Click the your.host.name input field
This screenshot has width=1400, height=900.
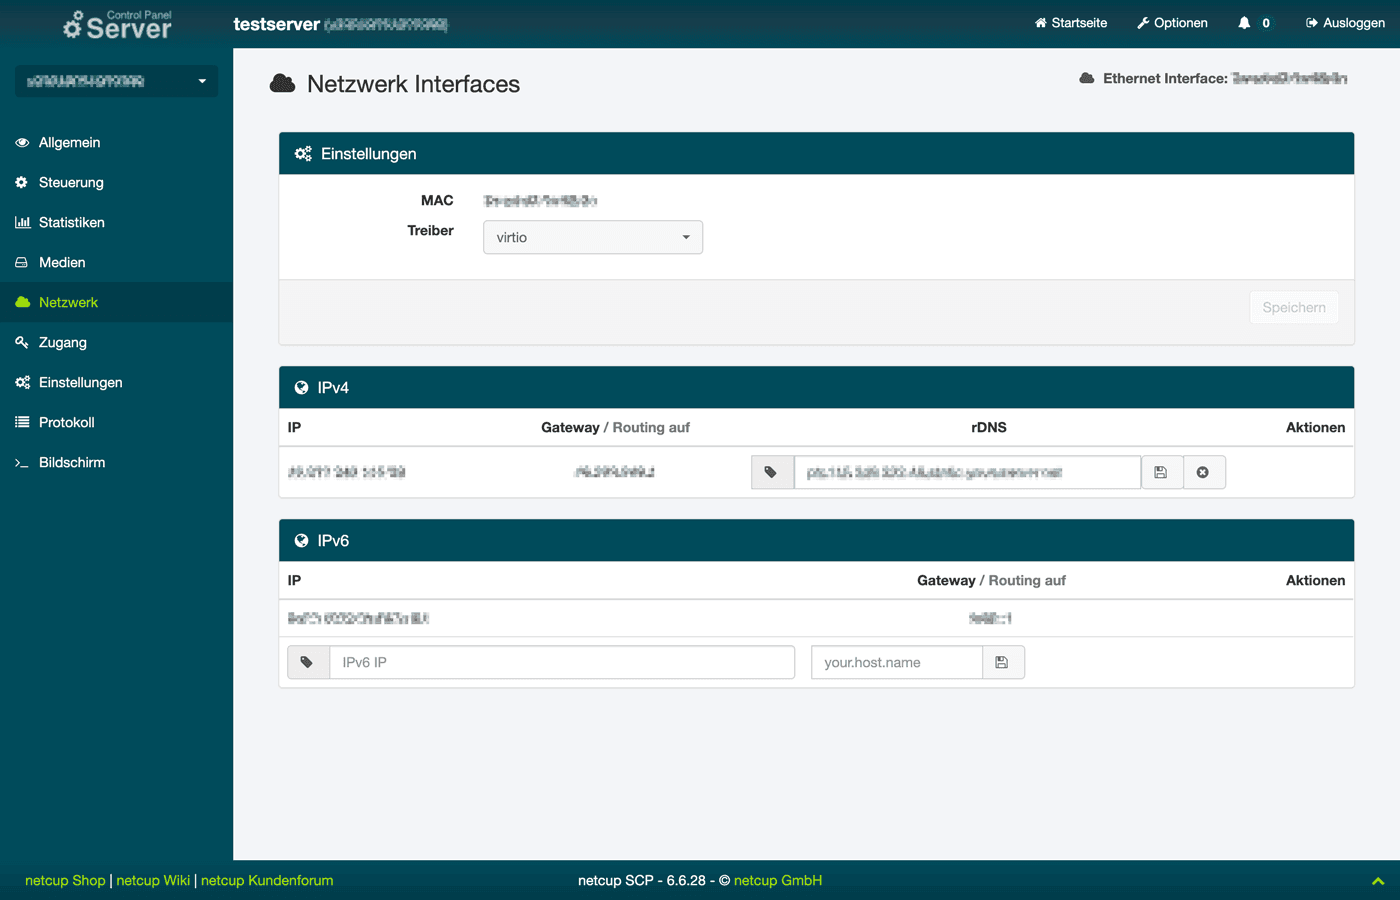point(896,662)
